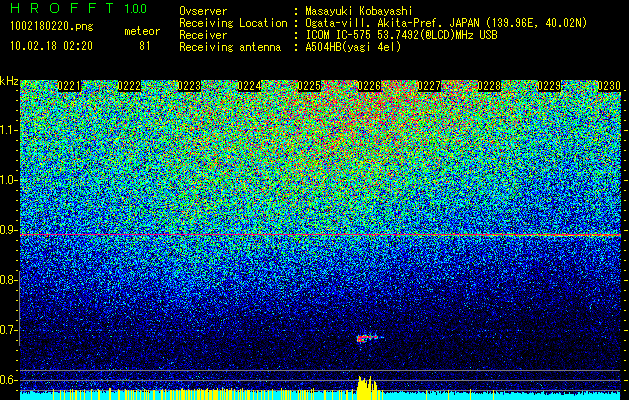
Task: Click the date stamp 10.02.18 02:20
Action: pyautogui.click(x=51, y=46)
